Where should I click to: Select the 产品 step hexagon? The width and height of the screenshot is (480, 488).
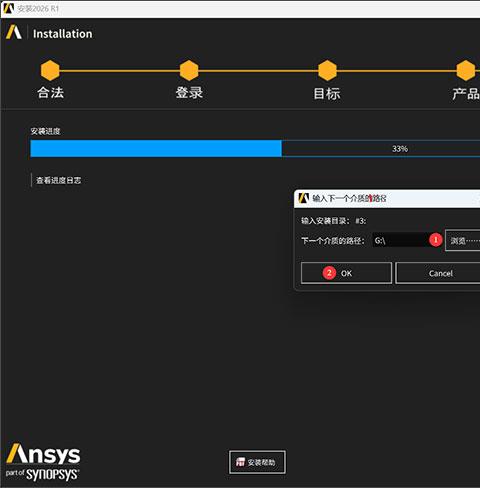click(466, 70)
